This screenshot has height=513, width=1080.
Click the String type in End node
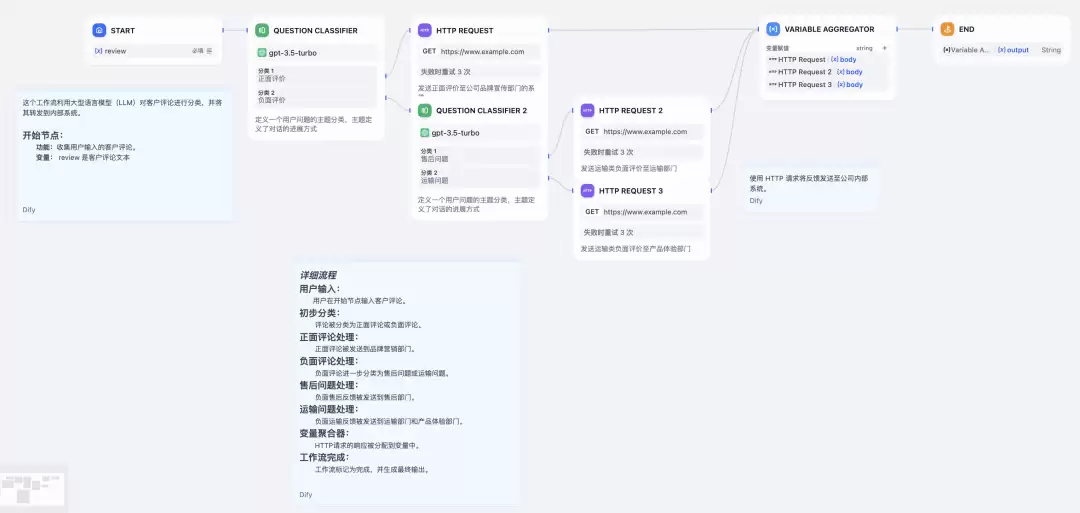tap(1051, 50)
